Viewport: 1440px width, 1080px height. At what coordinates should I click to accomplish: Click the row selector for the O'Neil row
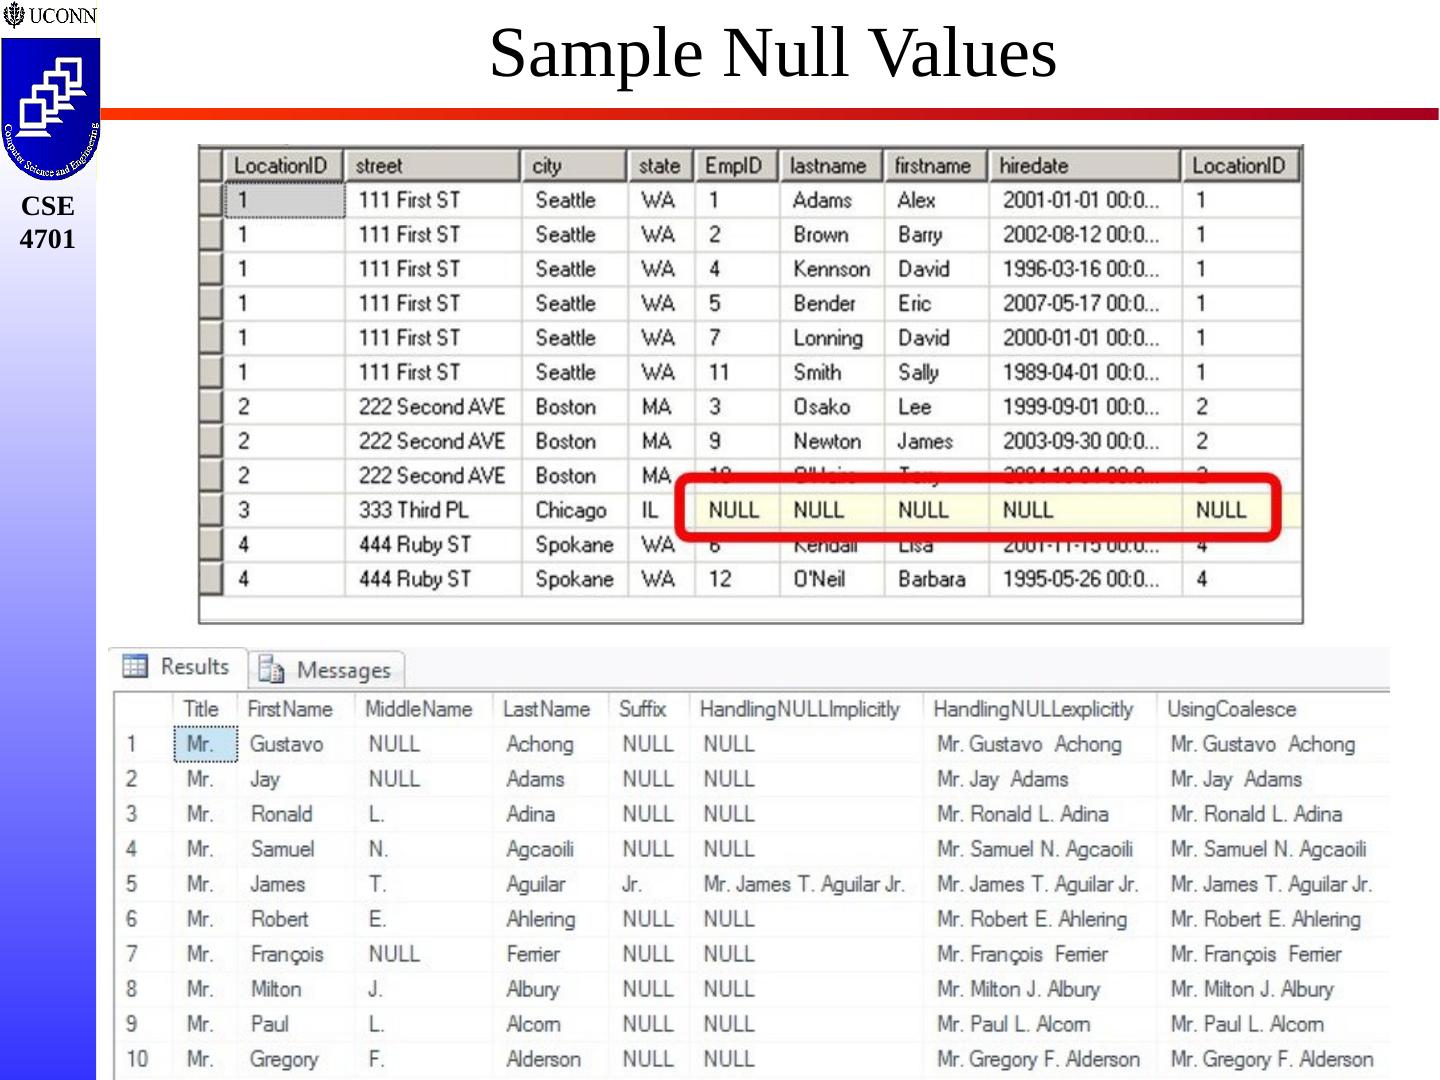coord(211,579)
